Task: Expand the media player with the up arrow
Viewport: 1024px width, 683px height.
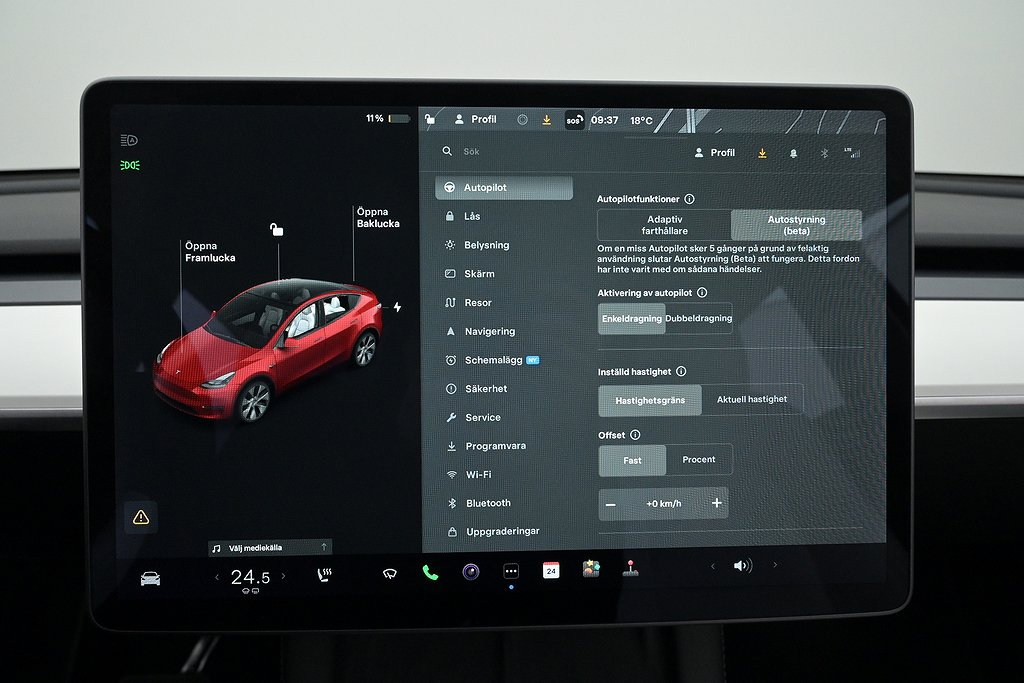Action: (x=324, y=547)
